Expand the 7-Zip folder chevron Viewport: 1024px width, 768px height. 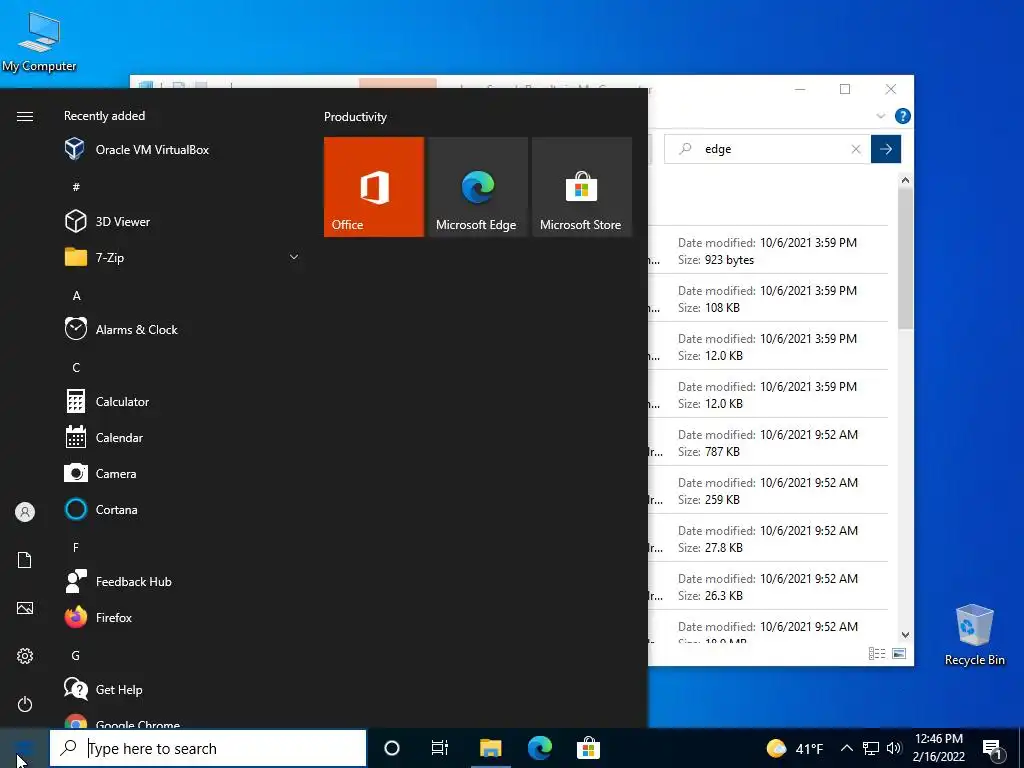pyautogui.click(x=294, y=257)
